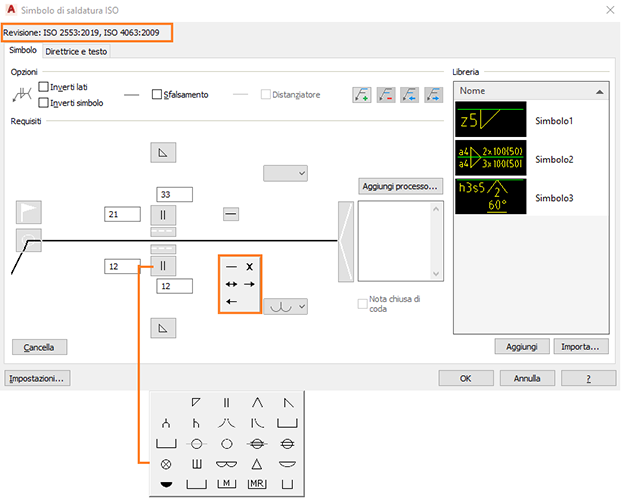
Task: Click upper angle triangle button
Action: pyautogui.click(x=163, y=152)
